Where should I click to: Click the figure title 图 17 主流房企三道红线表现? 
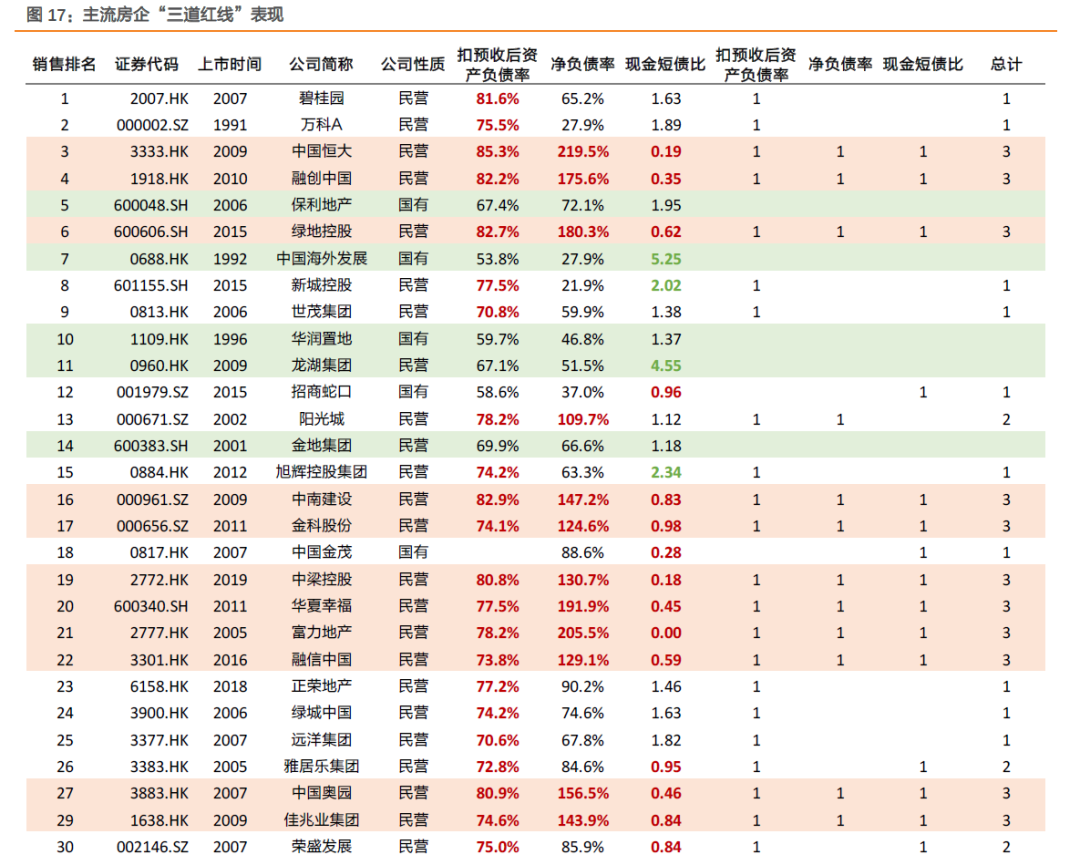pyautogui.click(x=155, y=14)
